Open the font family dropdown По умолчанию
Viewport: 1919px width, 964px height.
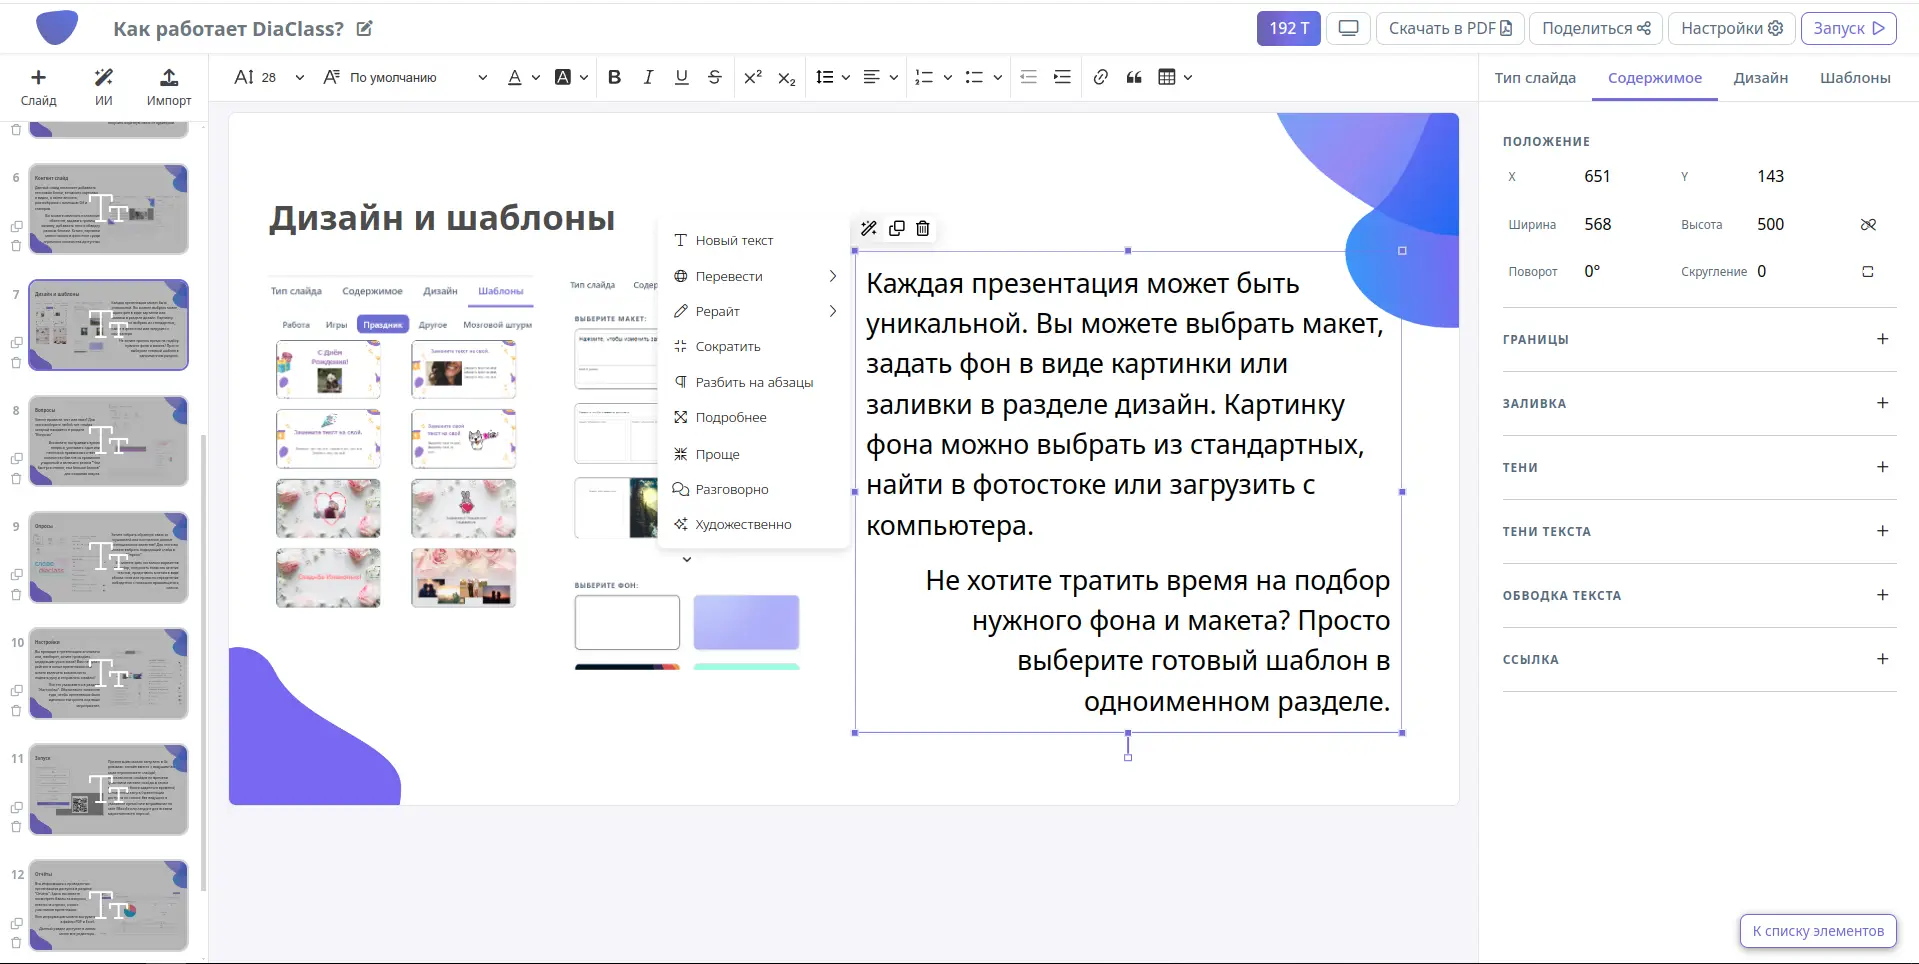[406, 77]
